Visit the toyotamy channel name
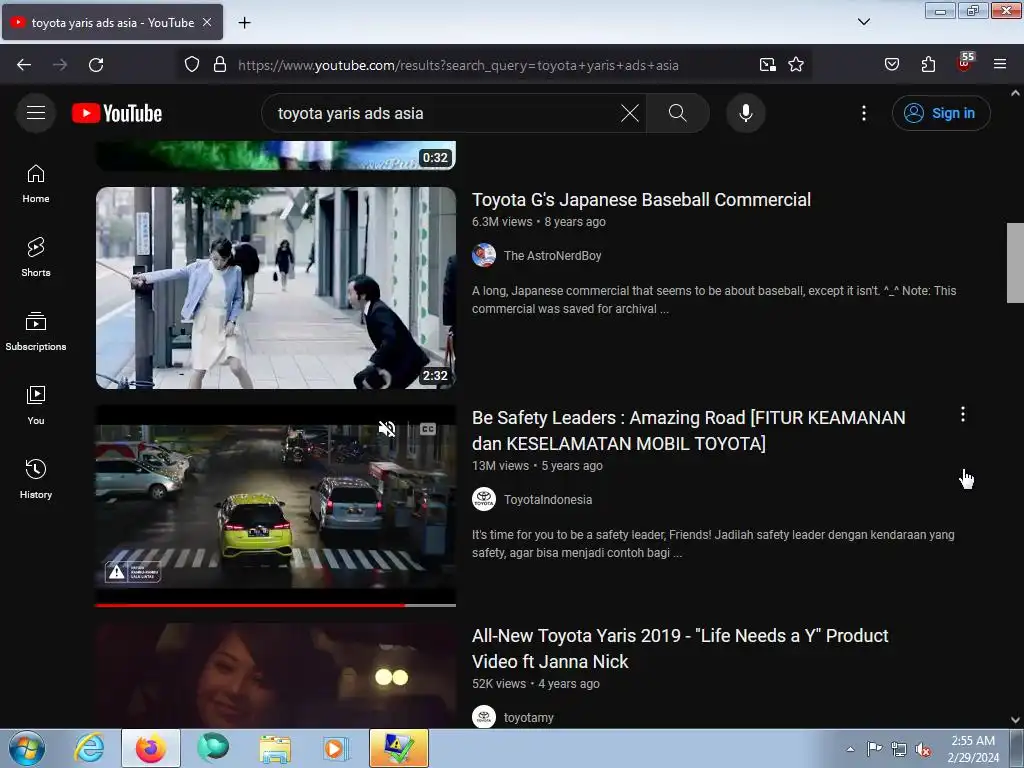Screen dimensions: 1024x768 pyautogui.click(x=528, y=718)
